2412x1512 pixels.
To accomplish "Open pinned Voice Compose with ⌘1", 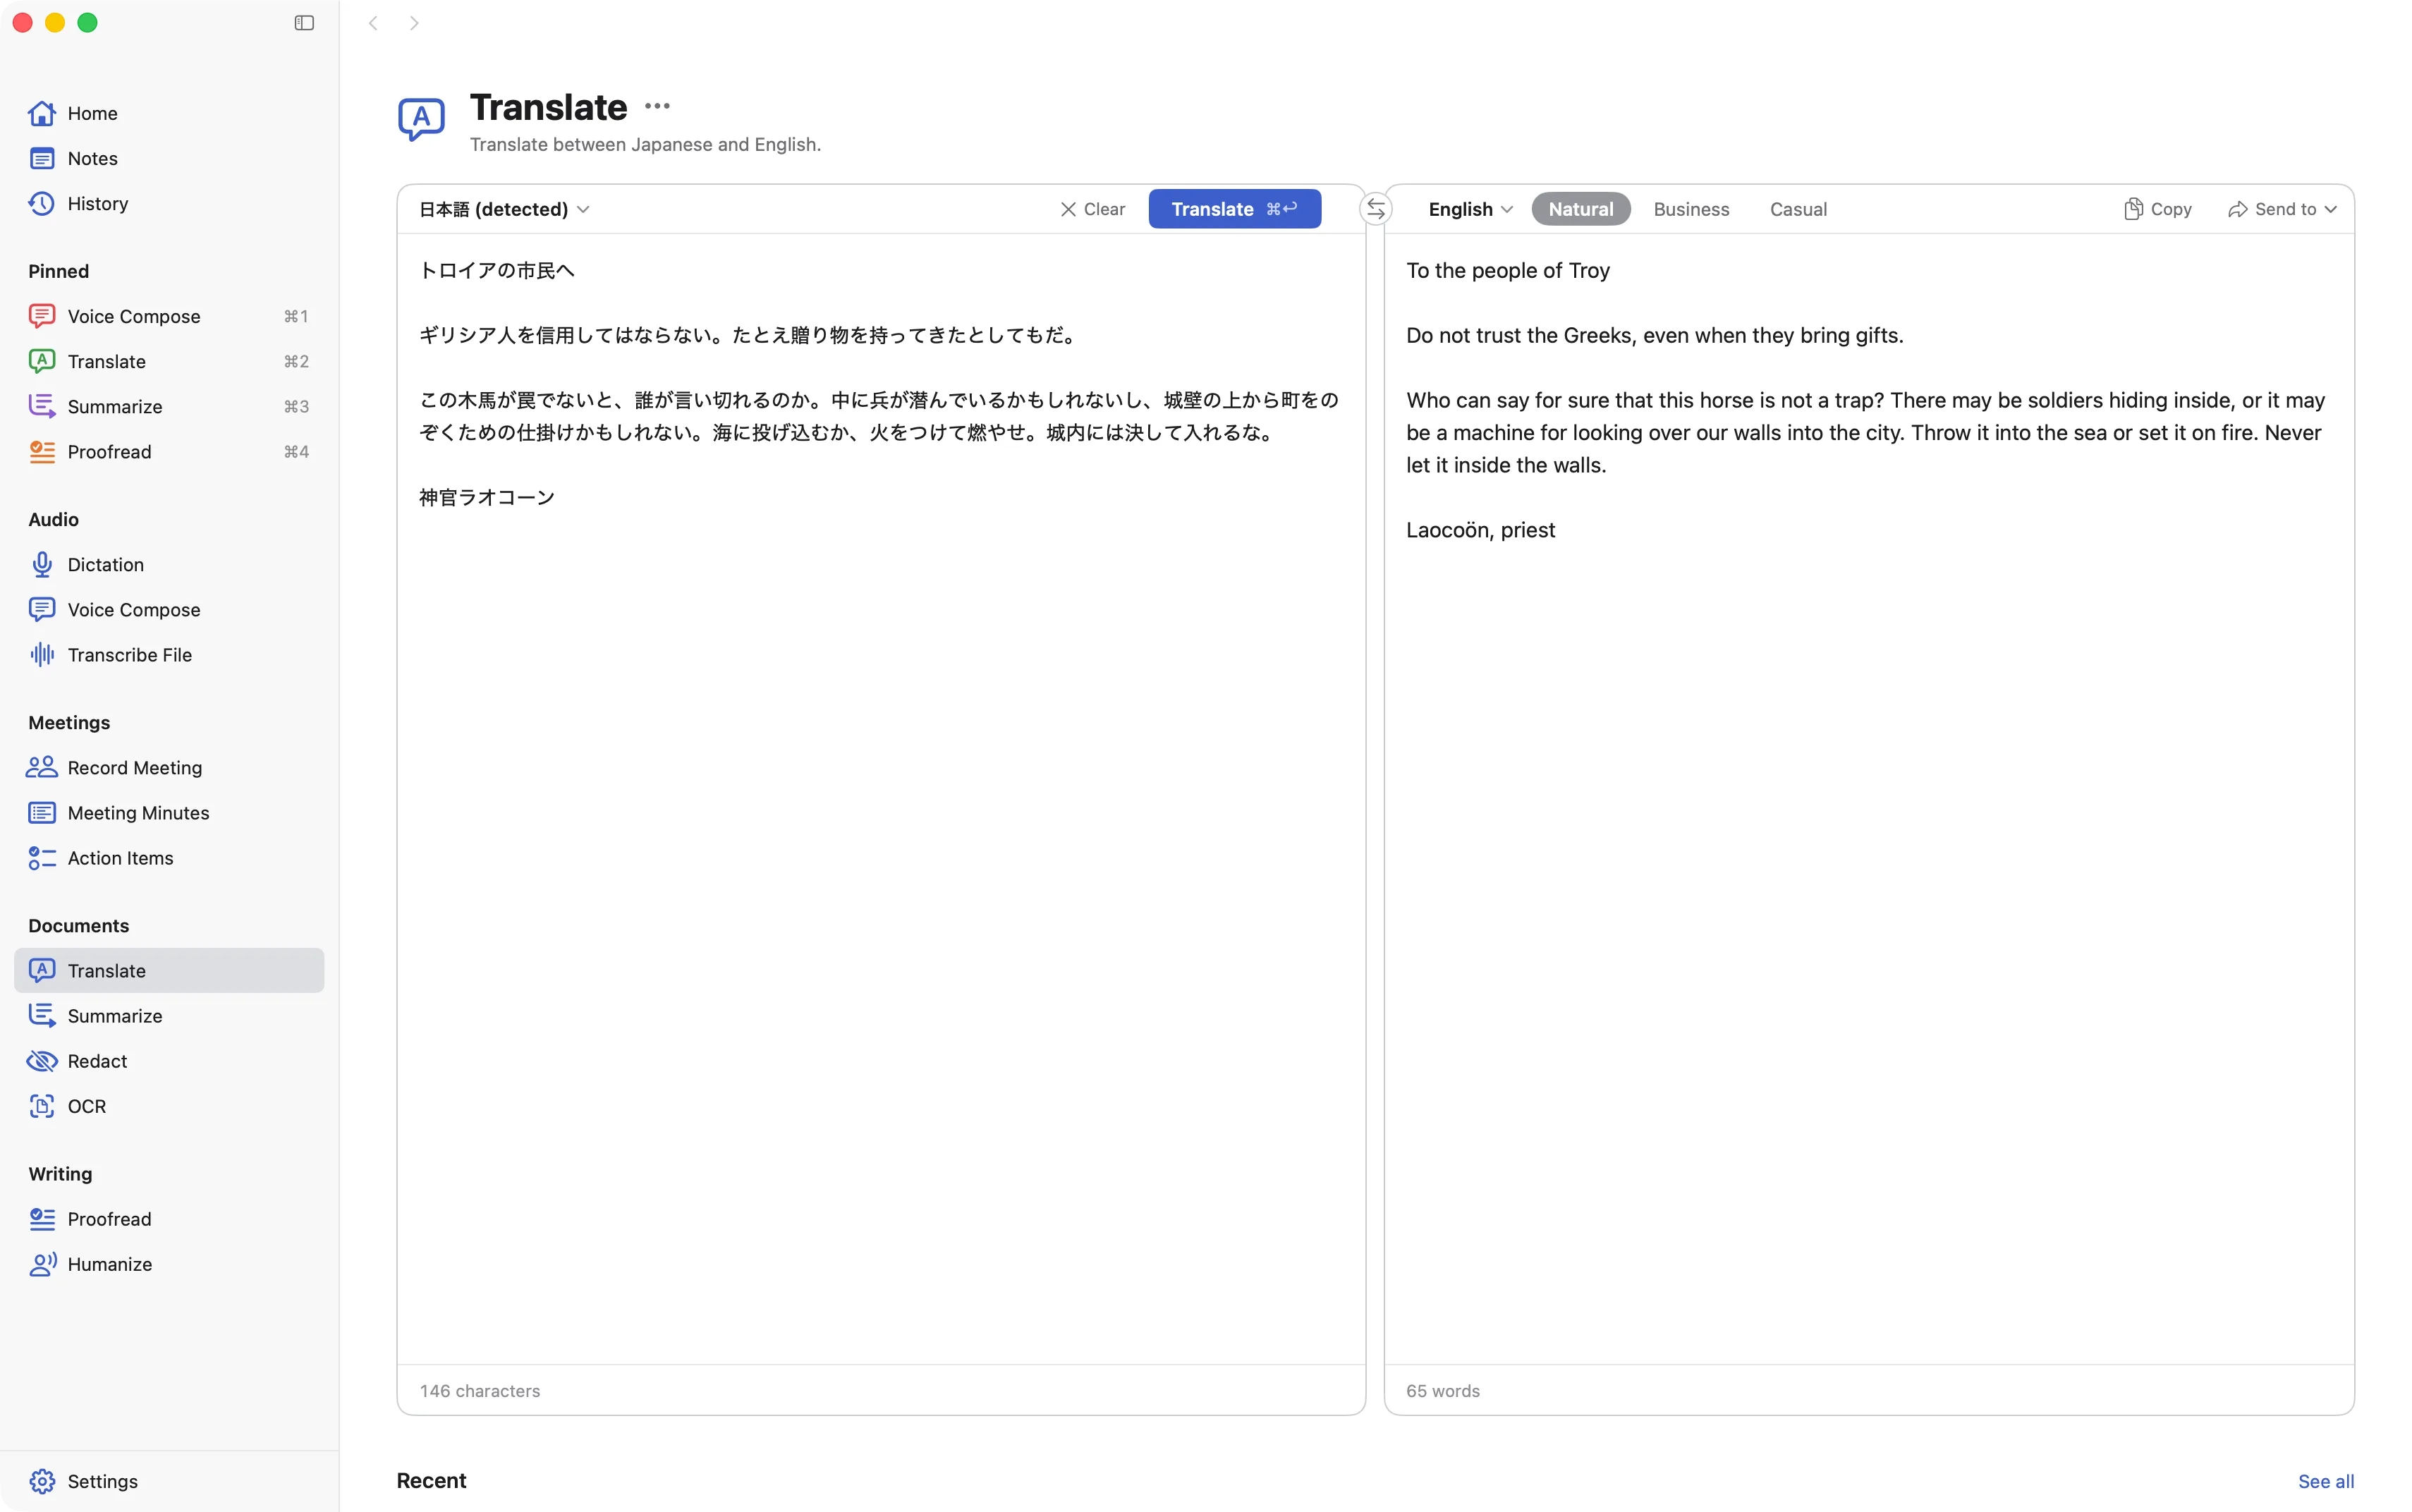I will 169,316.
